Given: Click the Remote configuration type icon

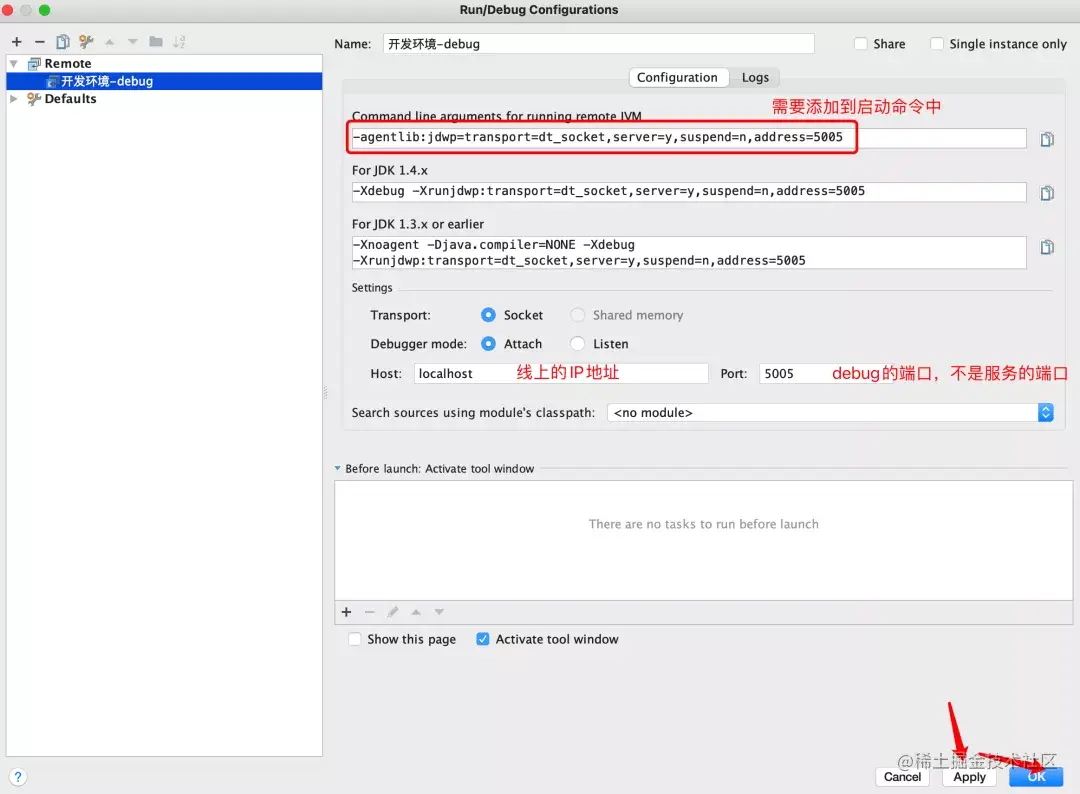Looking at the screenshot, I should click(x=34, y=63).
